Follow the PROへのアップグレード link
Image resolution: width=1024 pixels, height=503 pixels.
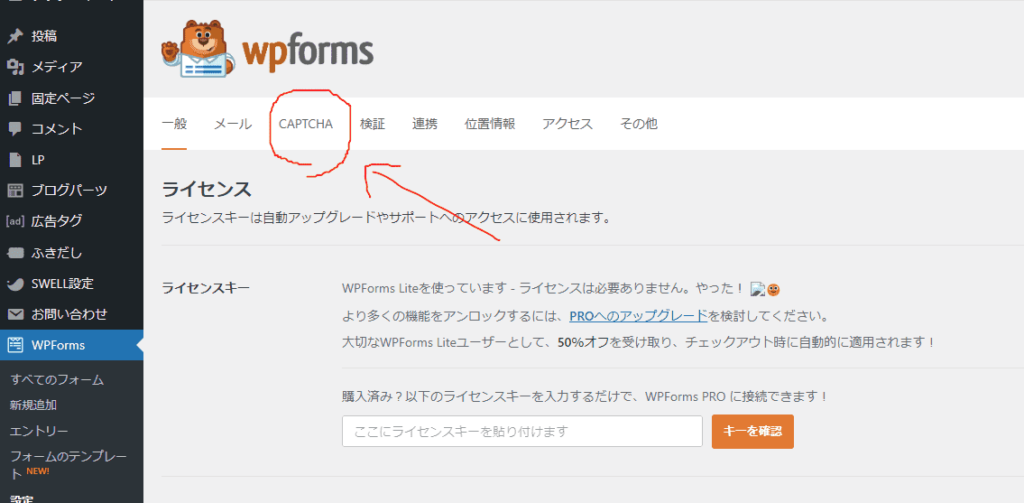(639, 316)
